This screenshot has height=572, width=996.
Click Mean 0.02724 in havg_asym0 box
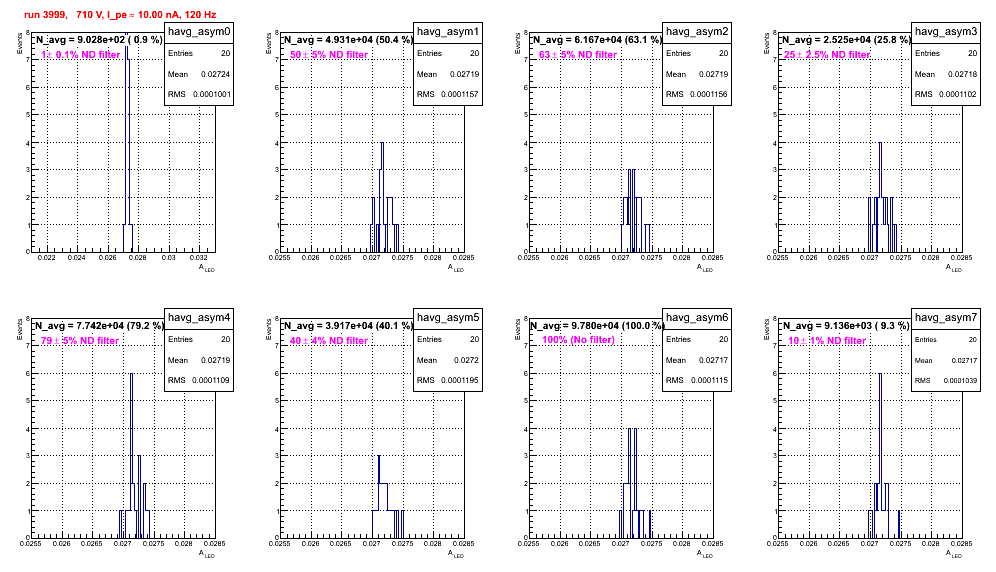(x=199, y=74)
